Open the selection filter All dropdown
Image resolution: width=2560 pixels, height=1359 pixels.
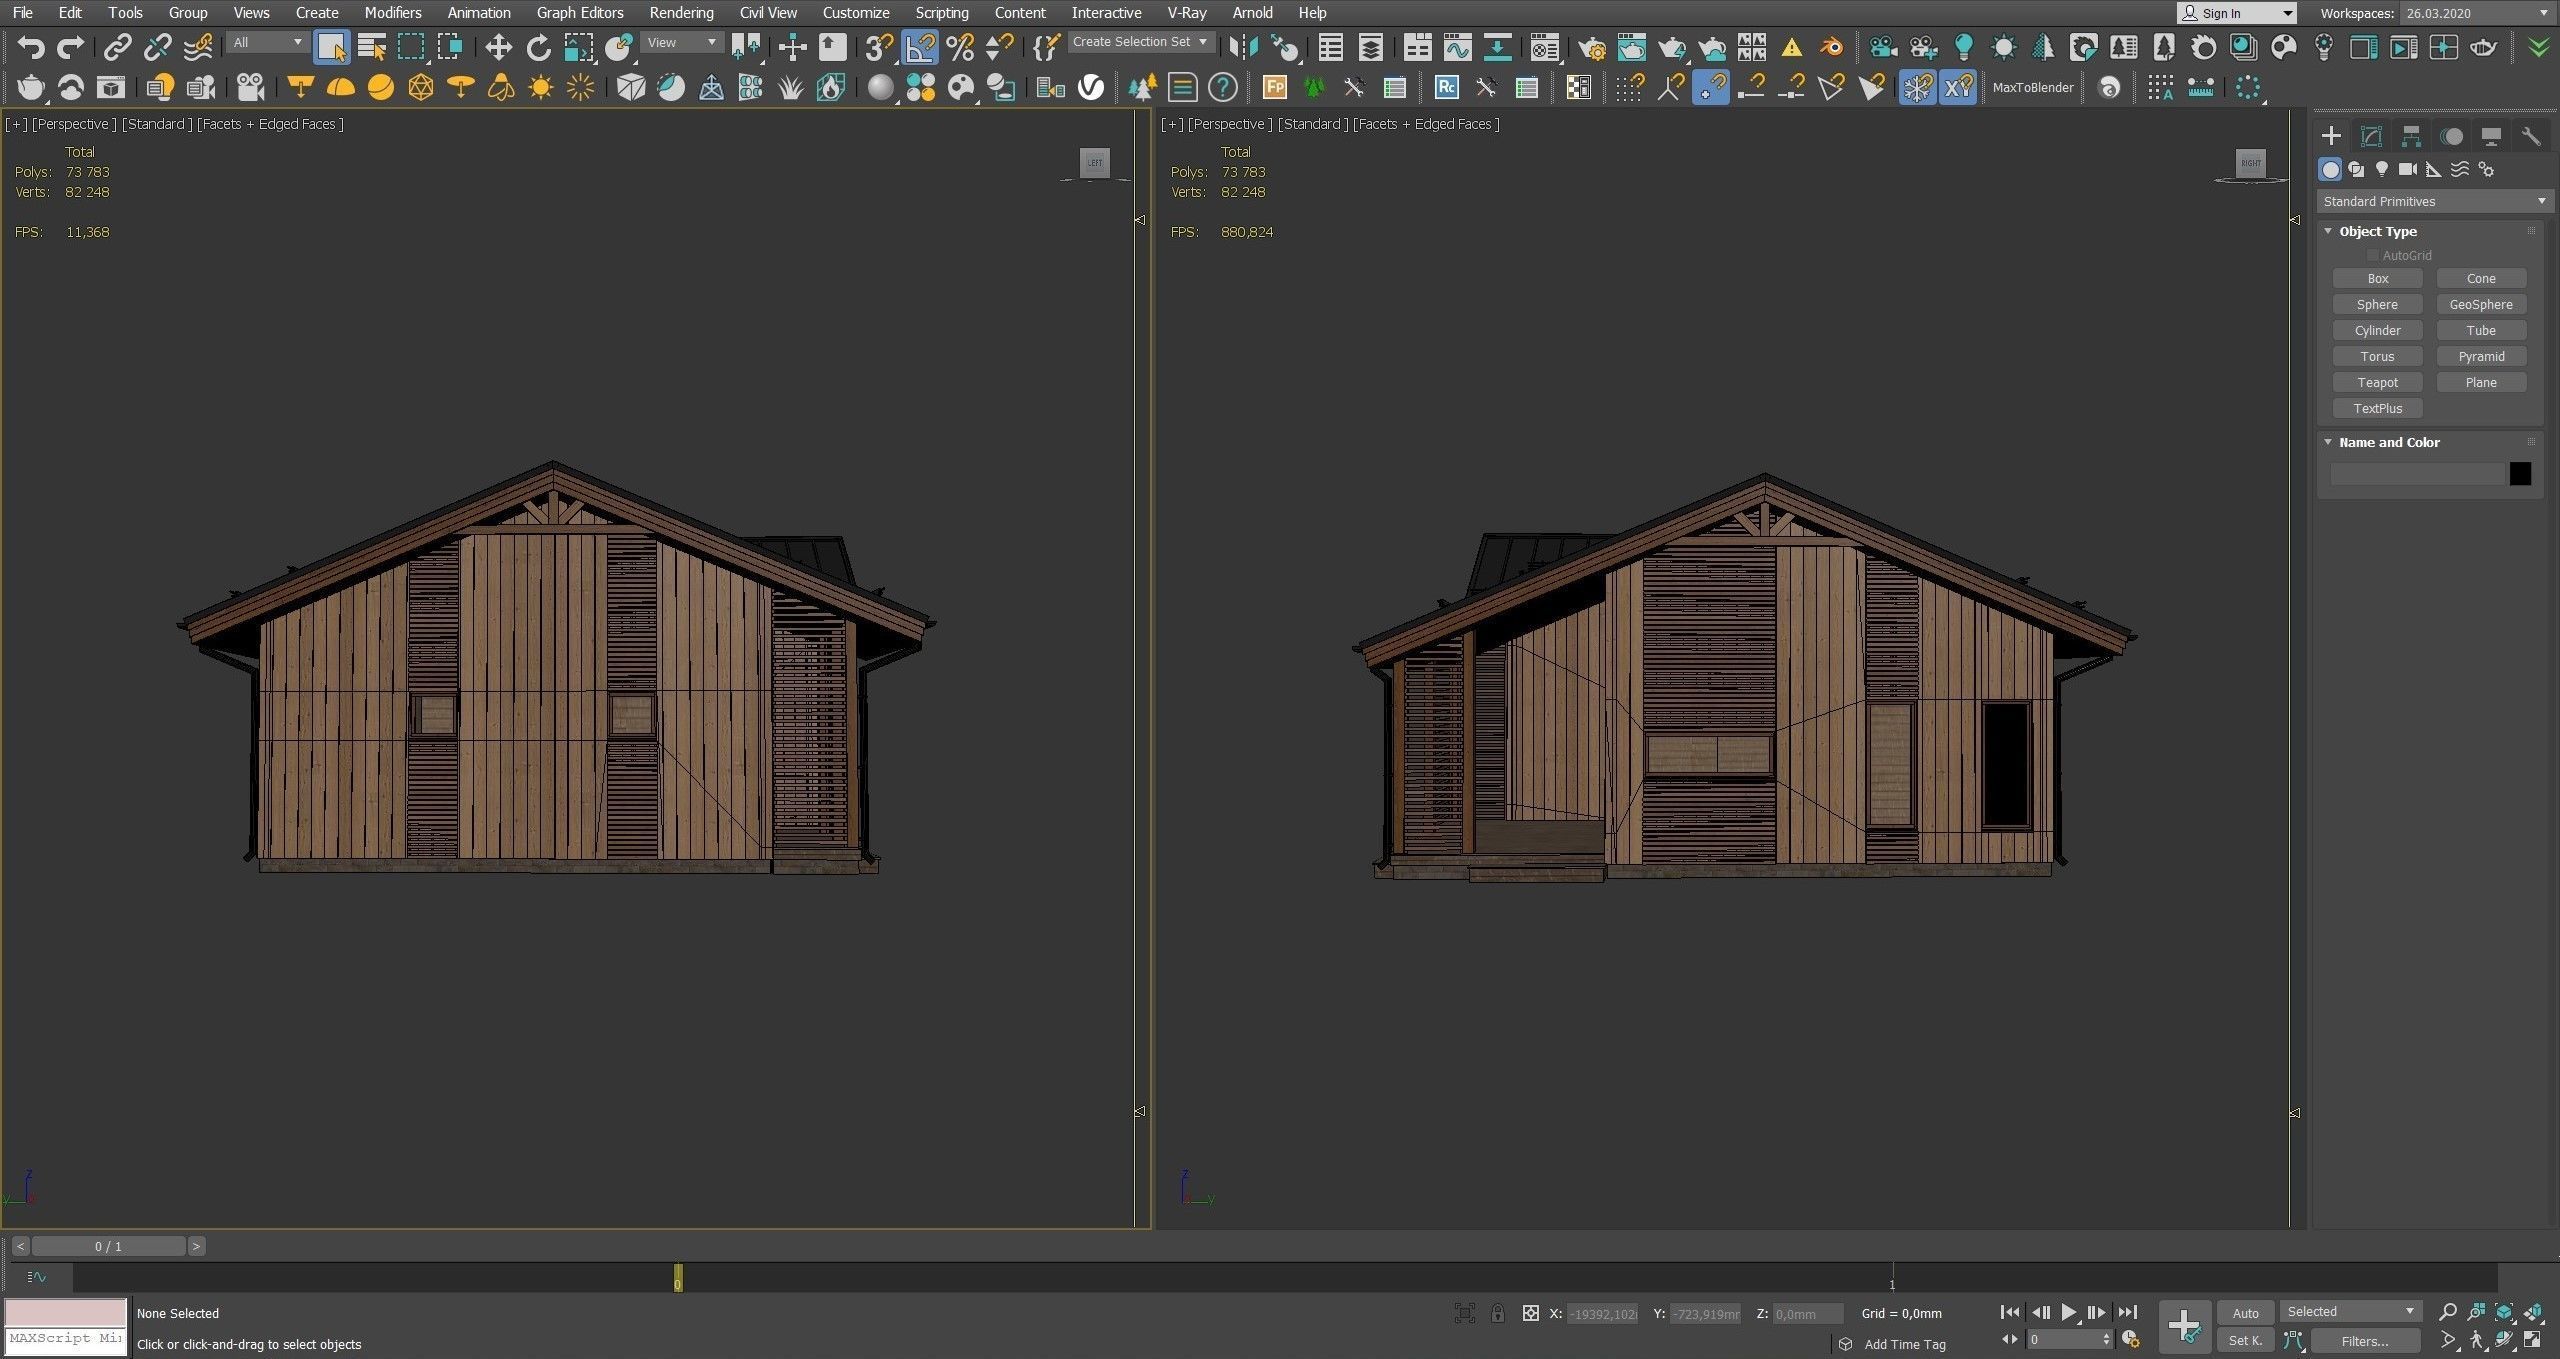click(266, 43)
